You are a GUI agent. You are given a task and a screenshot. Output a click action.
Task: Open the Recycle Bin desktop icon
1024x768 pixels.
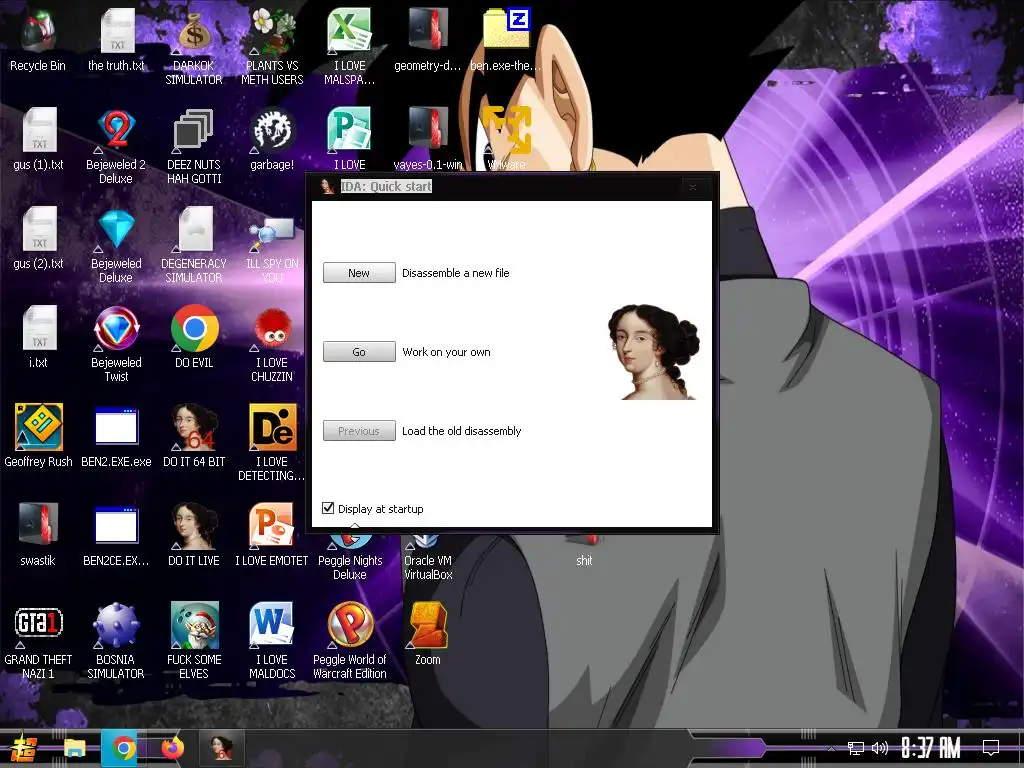point(38,31)
